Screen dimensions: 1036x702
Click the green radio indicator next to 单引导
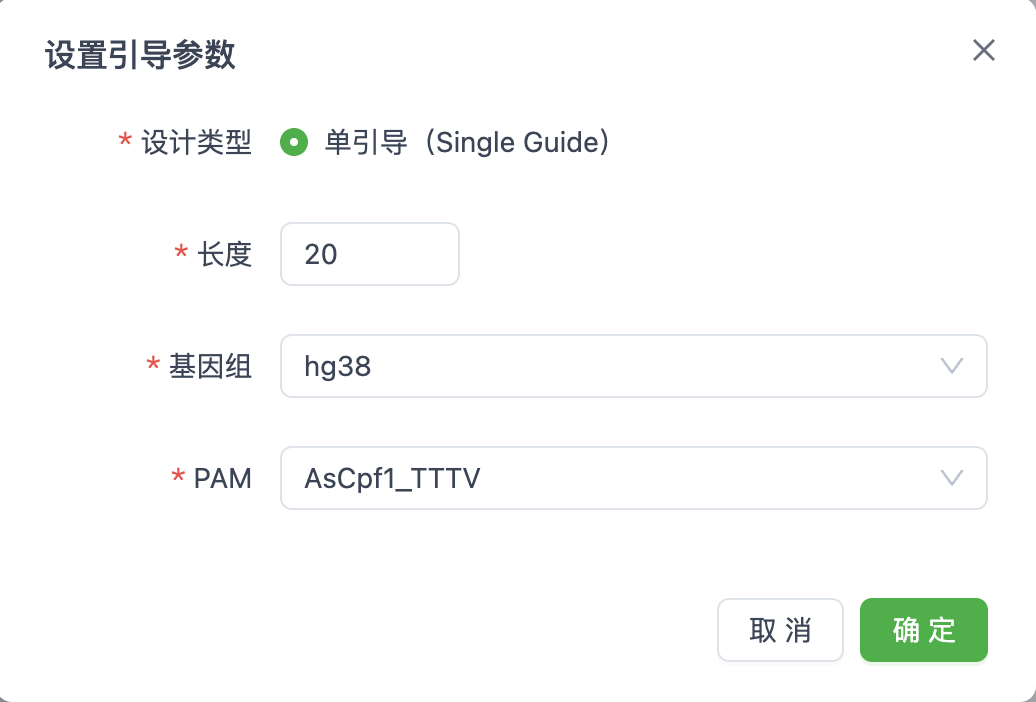click(x=294, y=143)
